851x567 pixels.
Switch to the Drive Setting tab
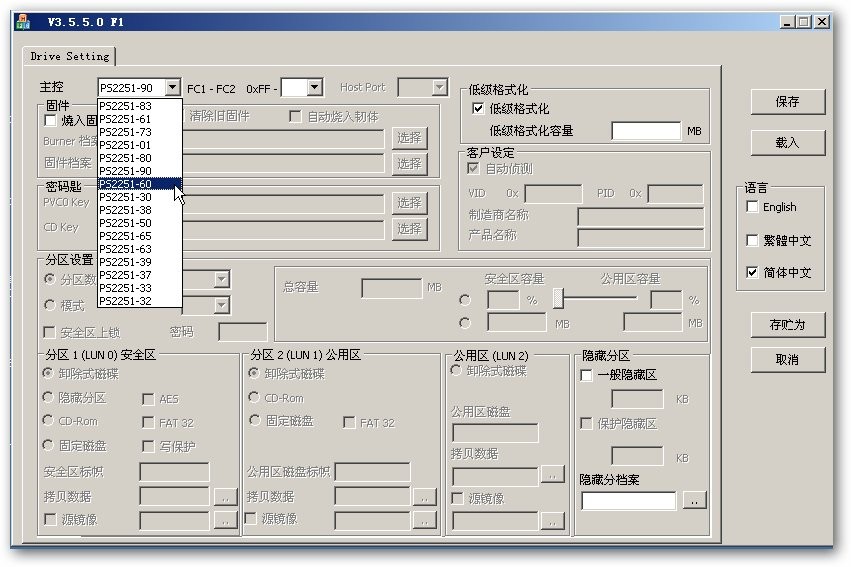tap(68, 56)
